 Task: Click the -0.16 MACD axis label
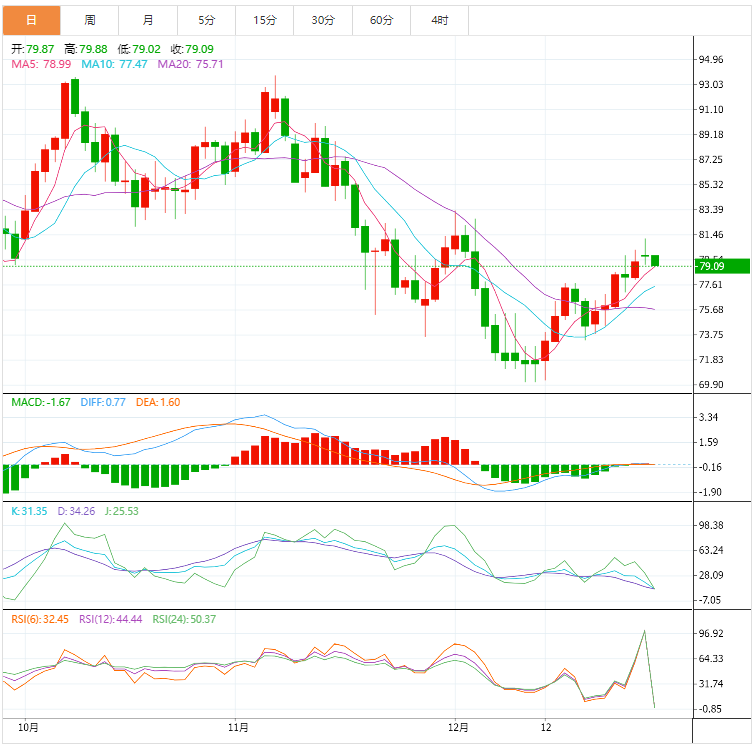(710, 468)
